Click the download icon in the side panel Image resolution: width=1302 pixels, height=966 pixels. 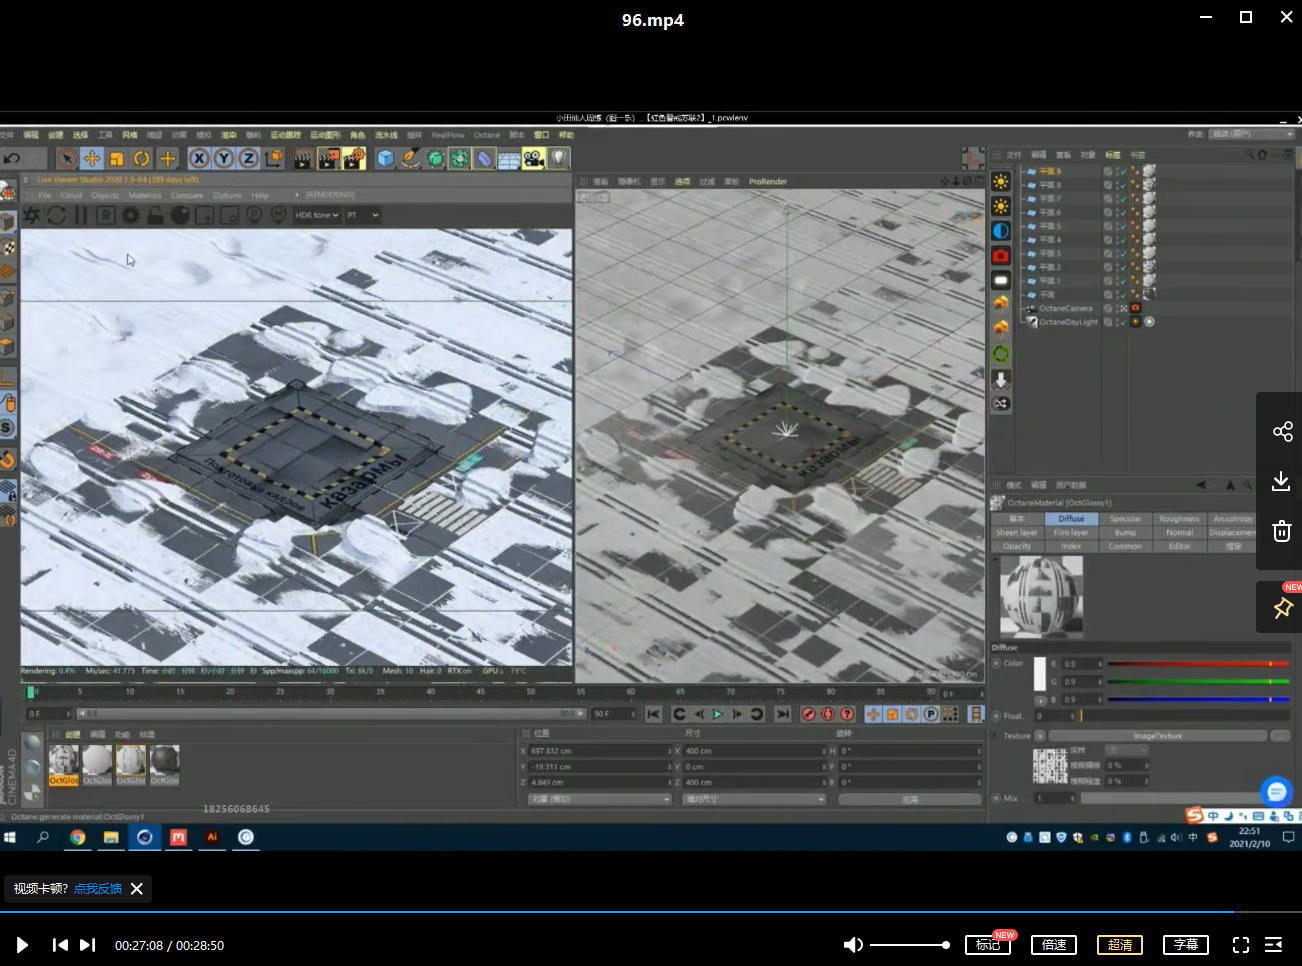tap(1281, 481)
